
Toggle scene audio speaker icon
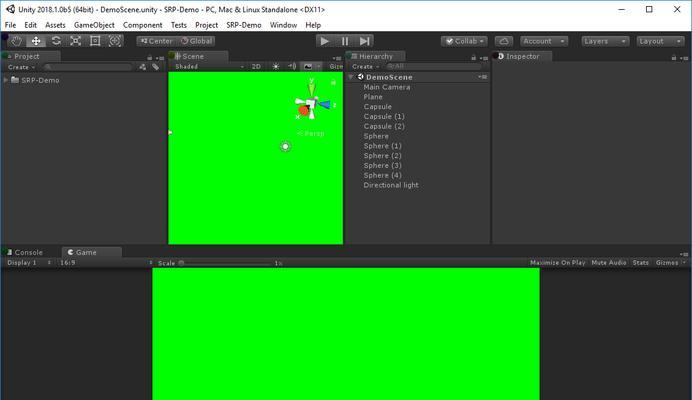[x=292, y=67]
